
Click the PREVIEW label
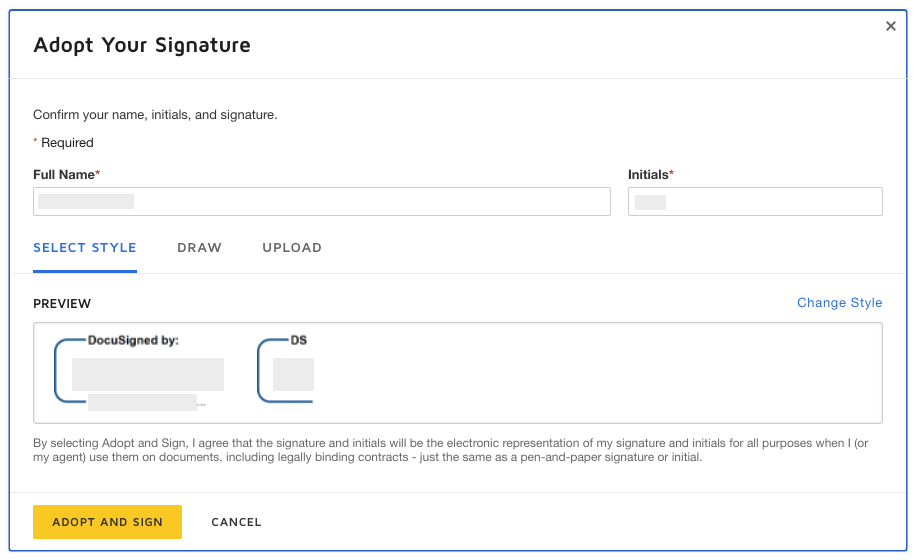62,304
